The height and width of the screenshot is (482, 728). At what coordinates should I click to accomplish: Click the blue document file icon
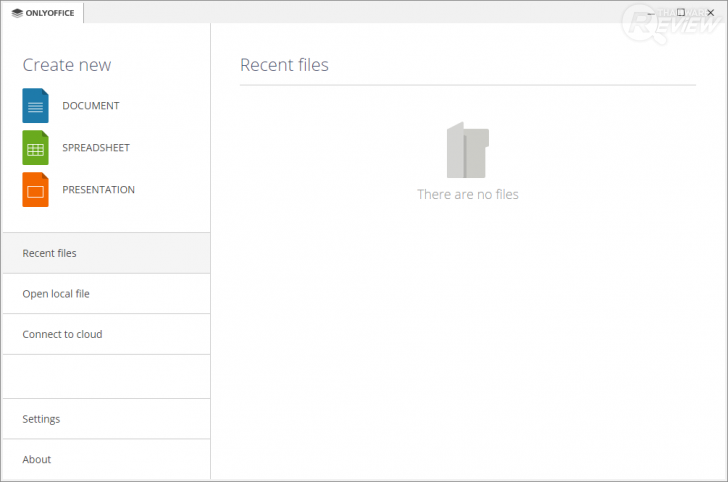pos(35,106)
